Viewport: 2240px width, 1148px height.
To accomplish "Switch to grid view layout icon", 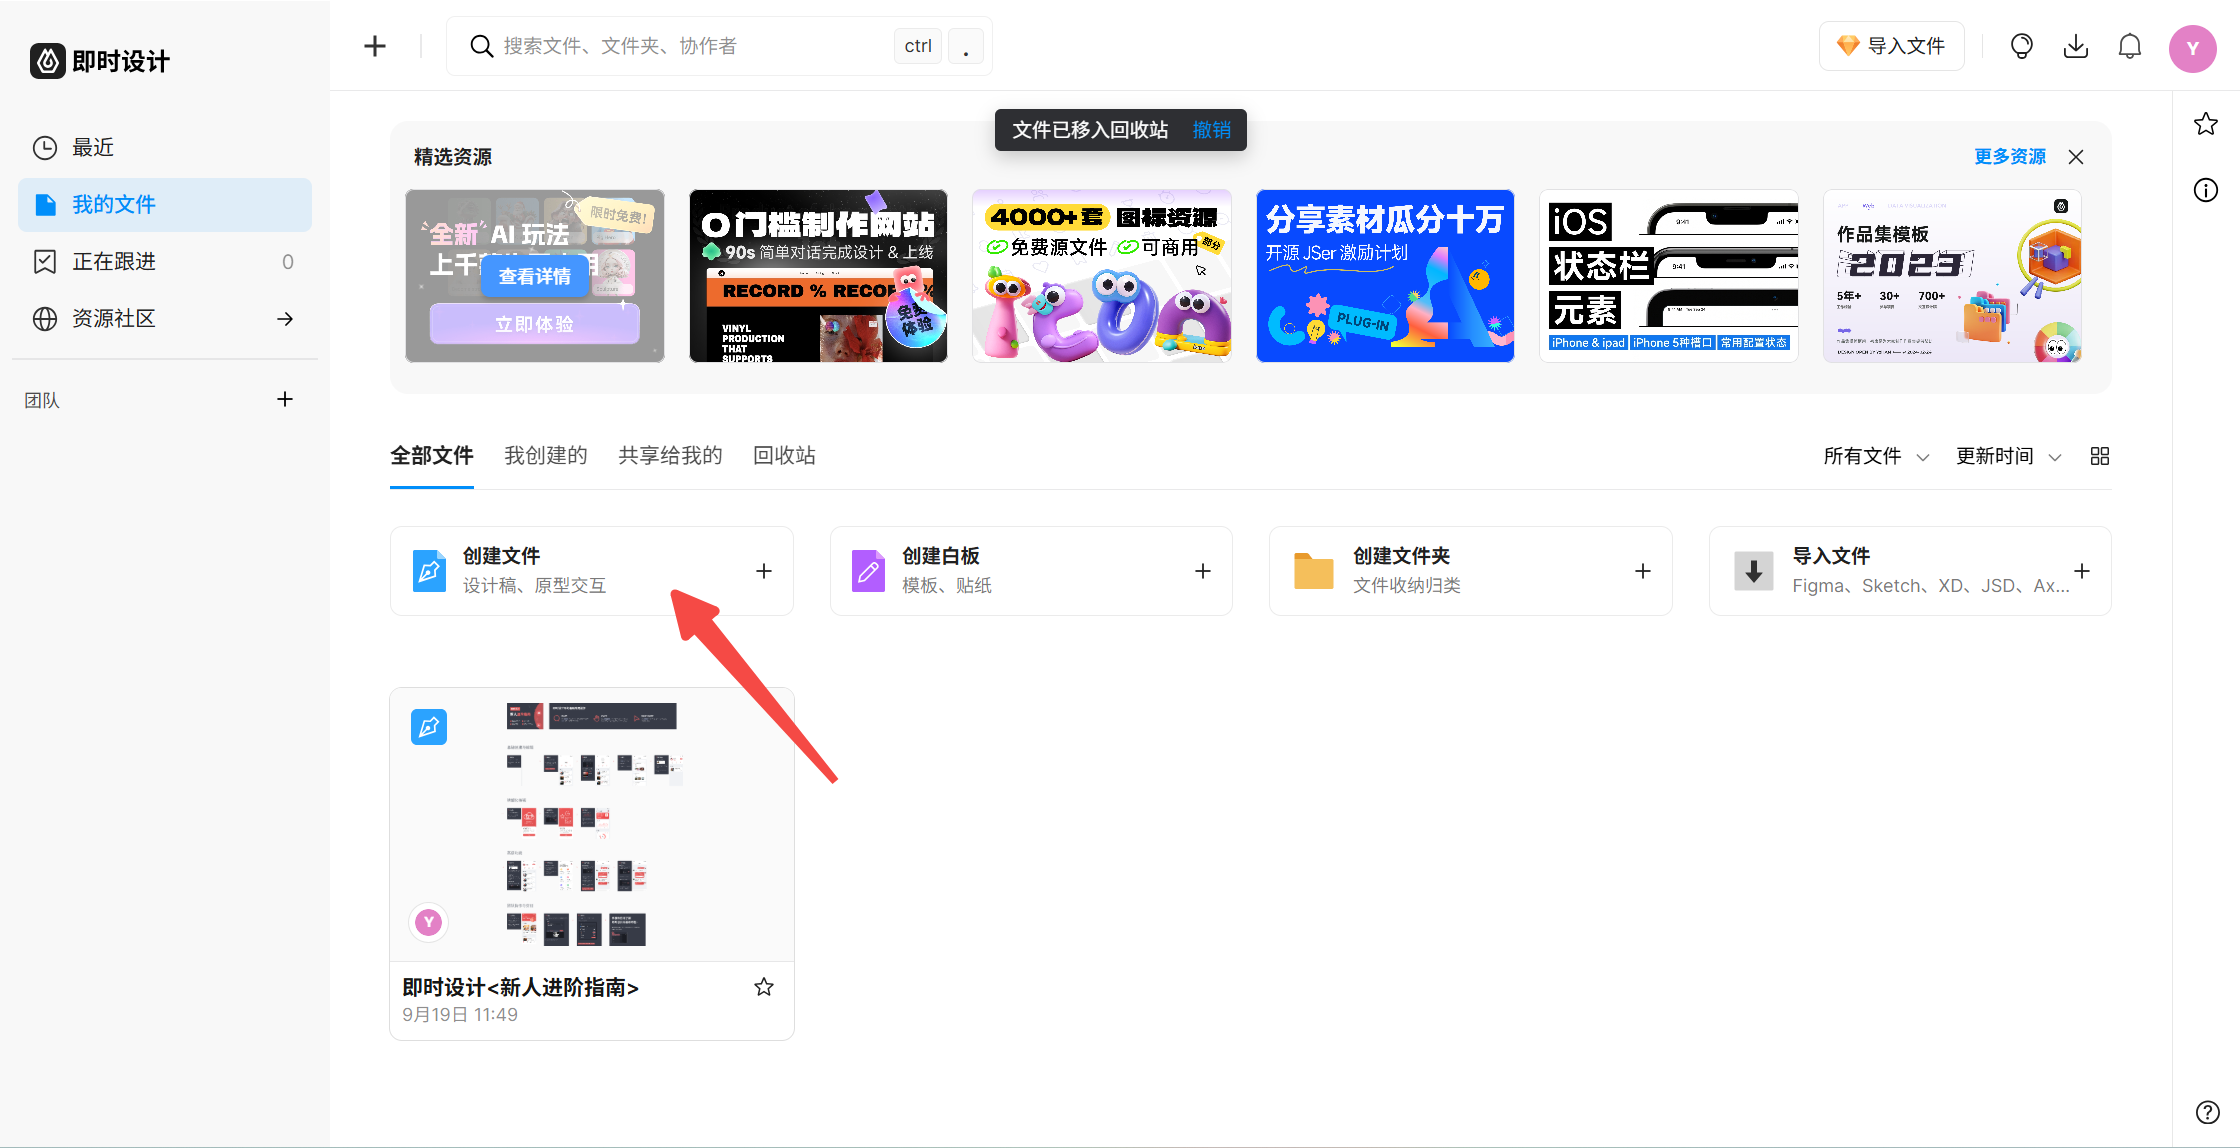I will (2100, 456).
